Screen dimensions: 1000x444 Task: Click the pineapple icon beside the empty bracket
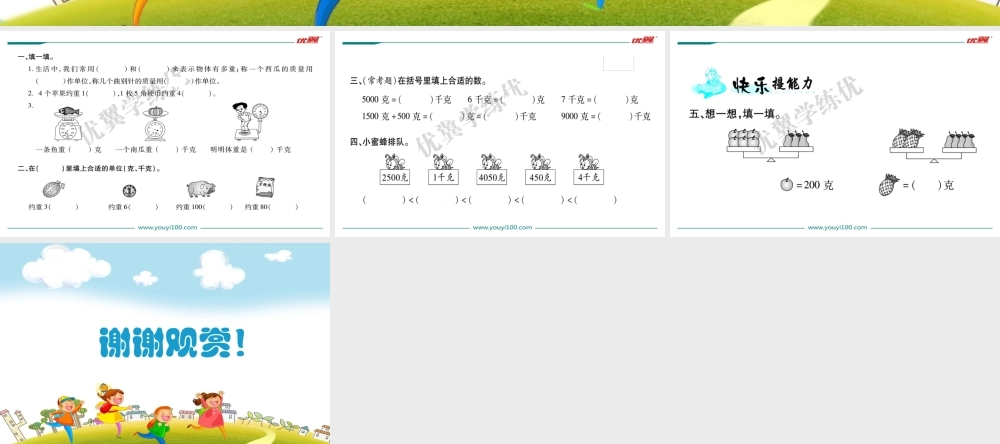888,185
